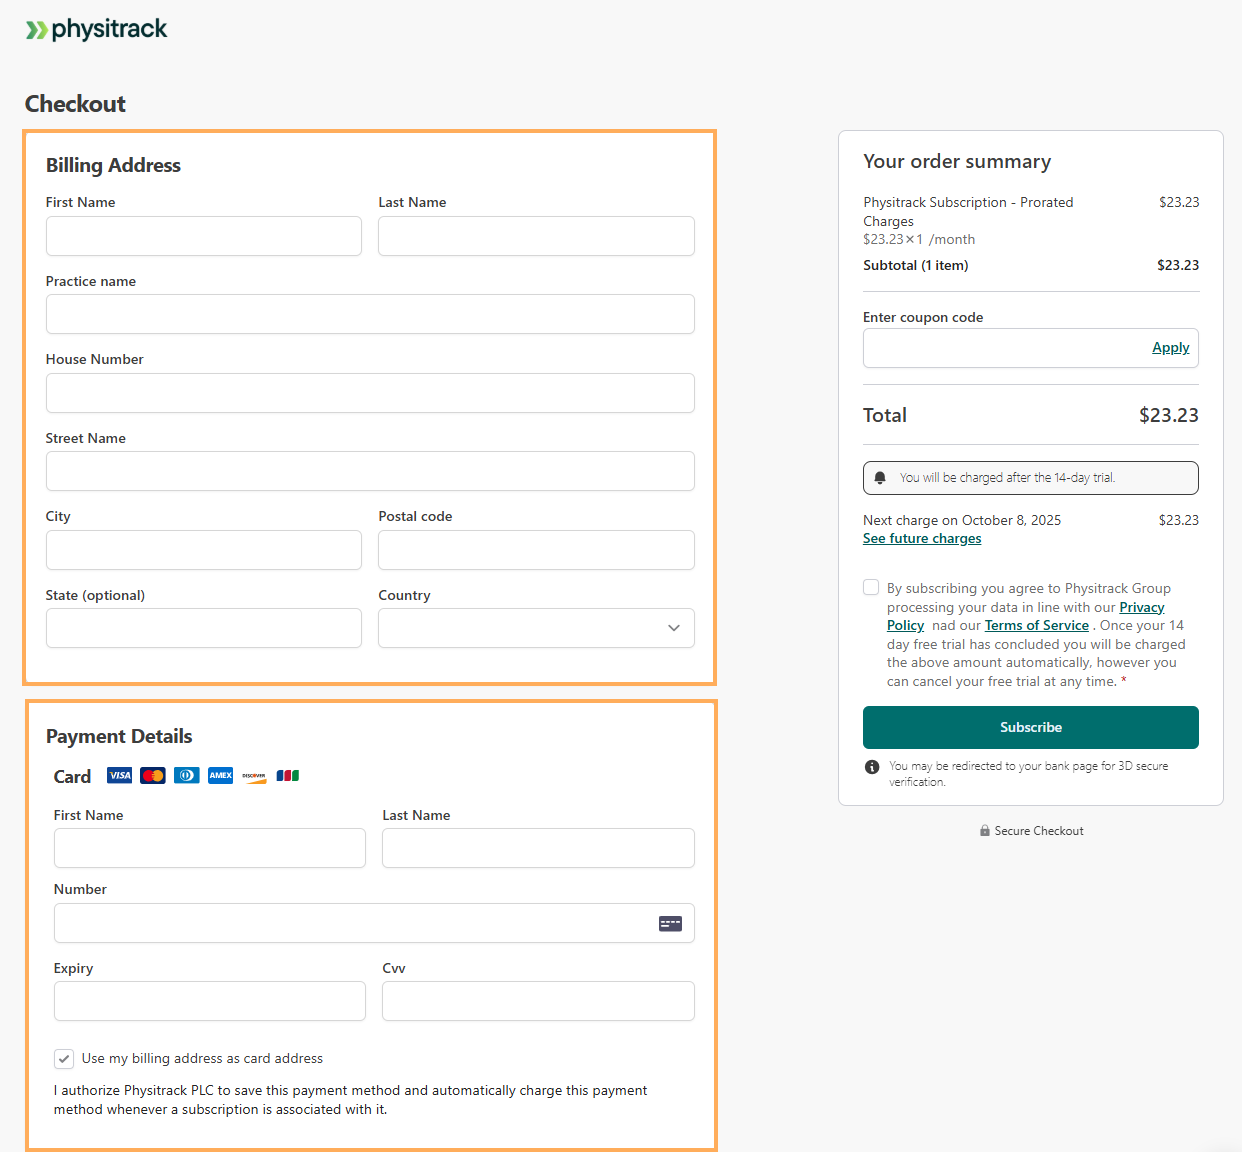Click the card icon inside the Number field

click(x=670, y=923)
